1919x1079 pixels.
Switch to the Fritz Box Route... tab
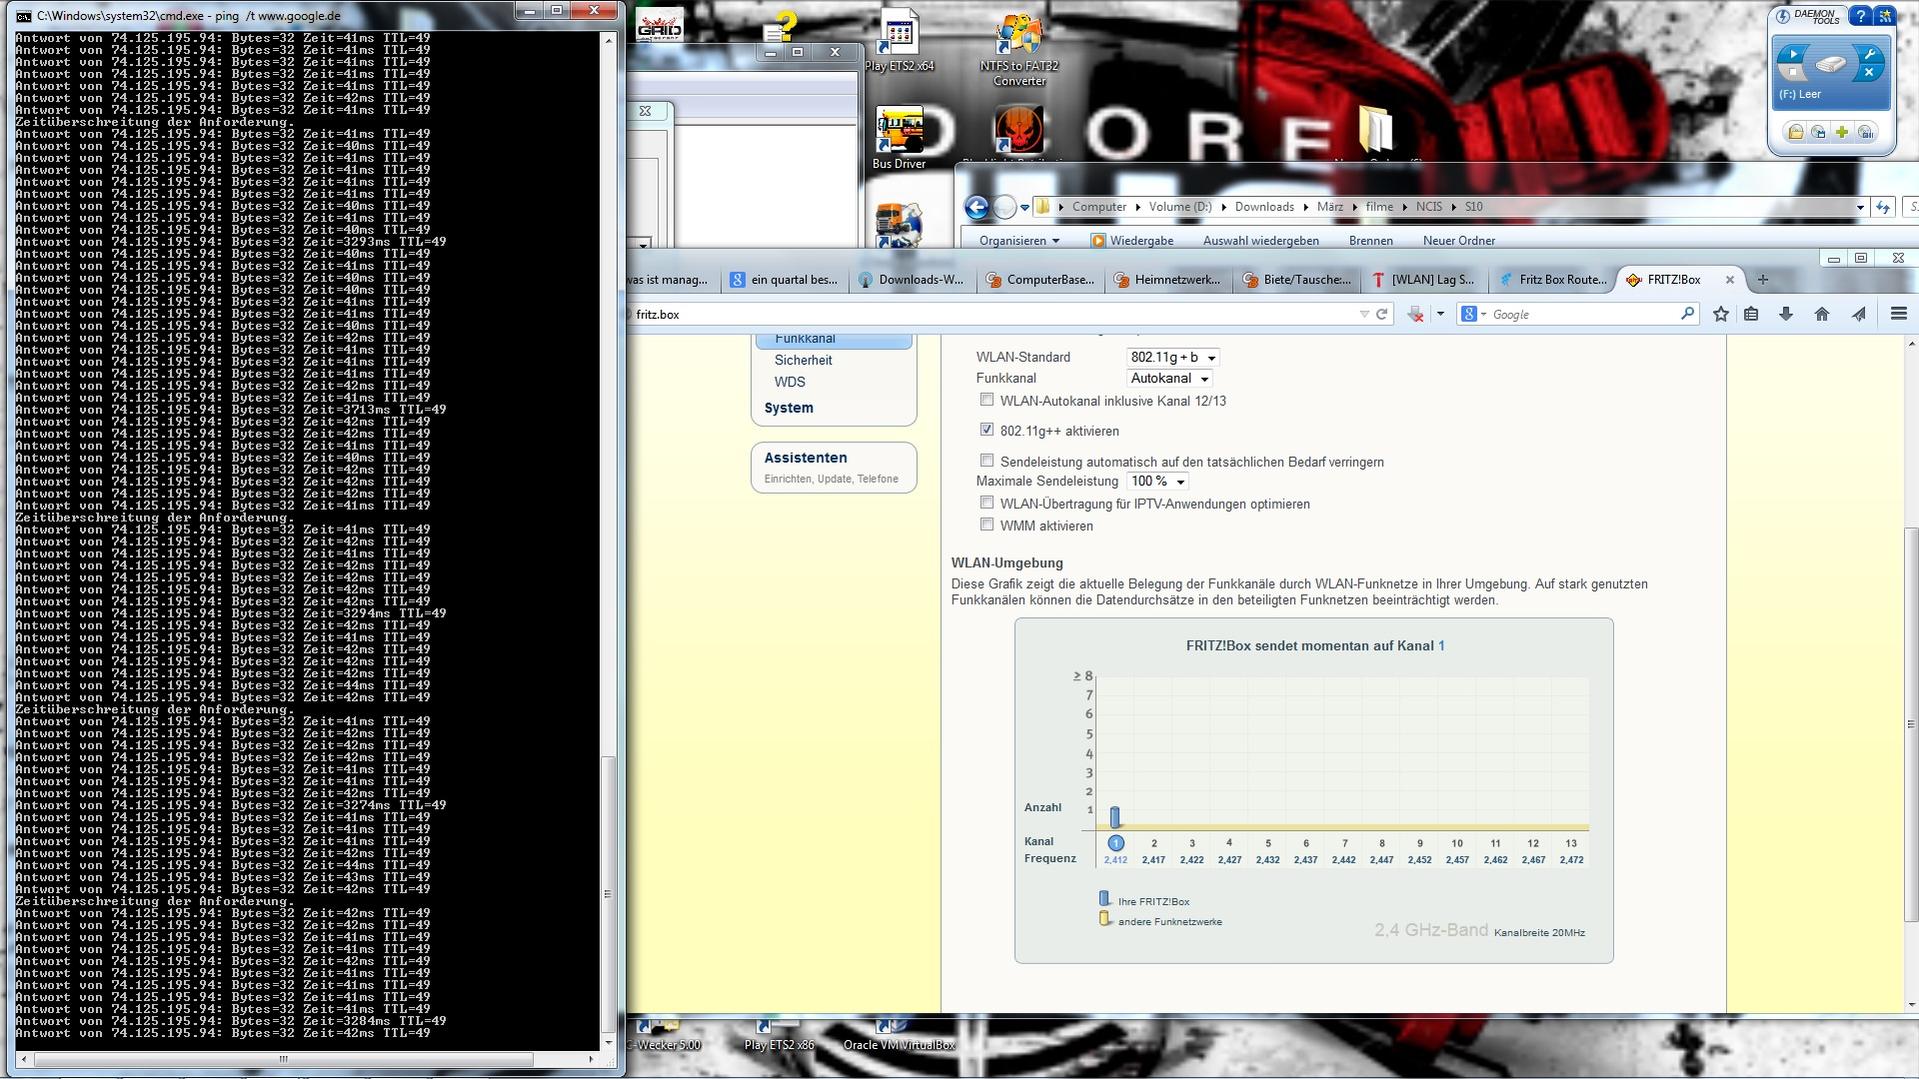[x=1552, y=280]
